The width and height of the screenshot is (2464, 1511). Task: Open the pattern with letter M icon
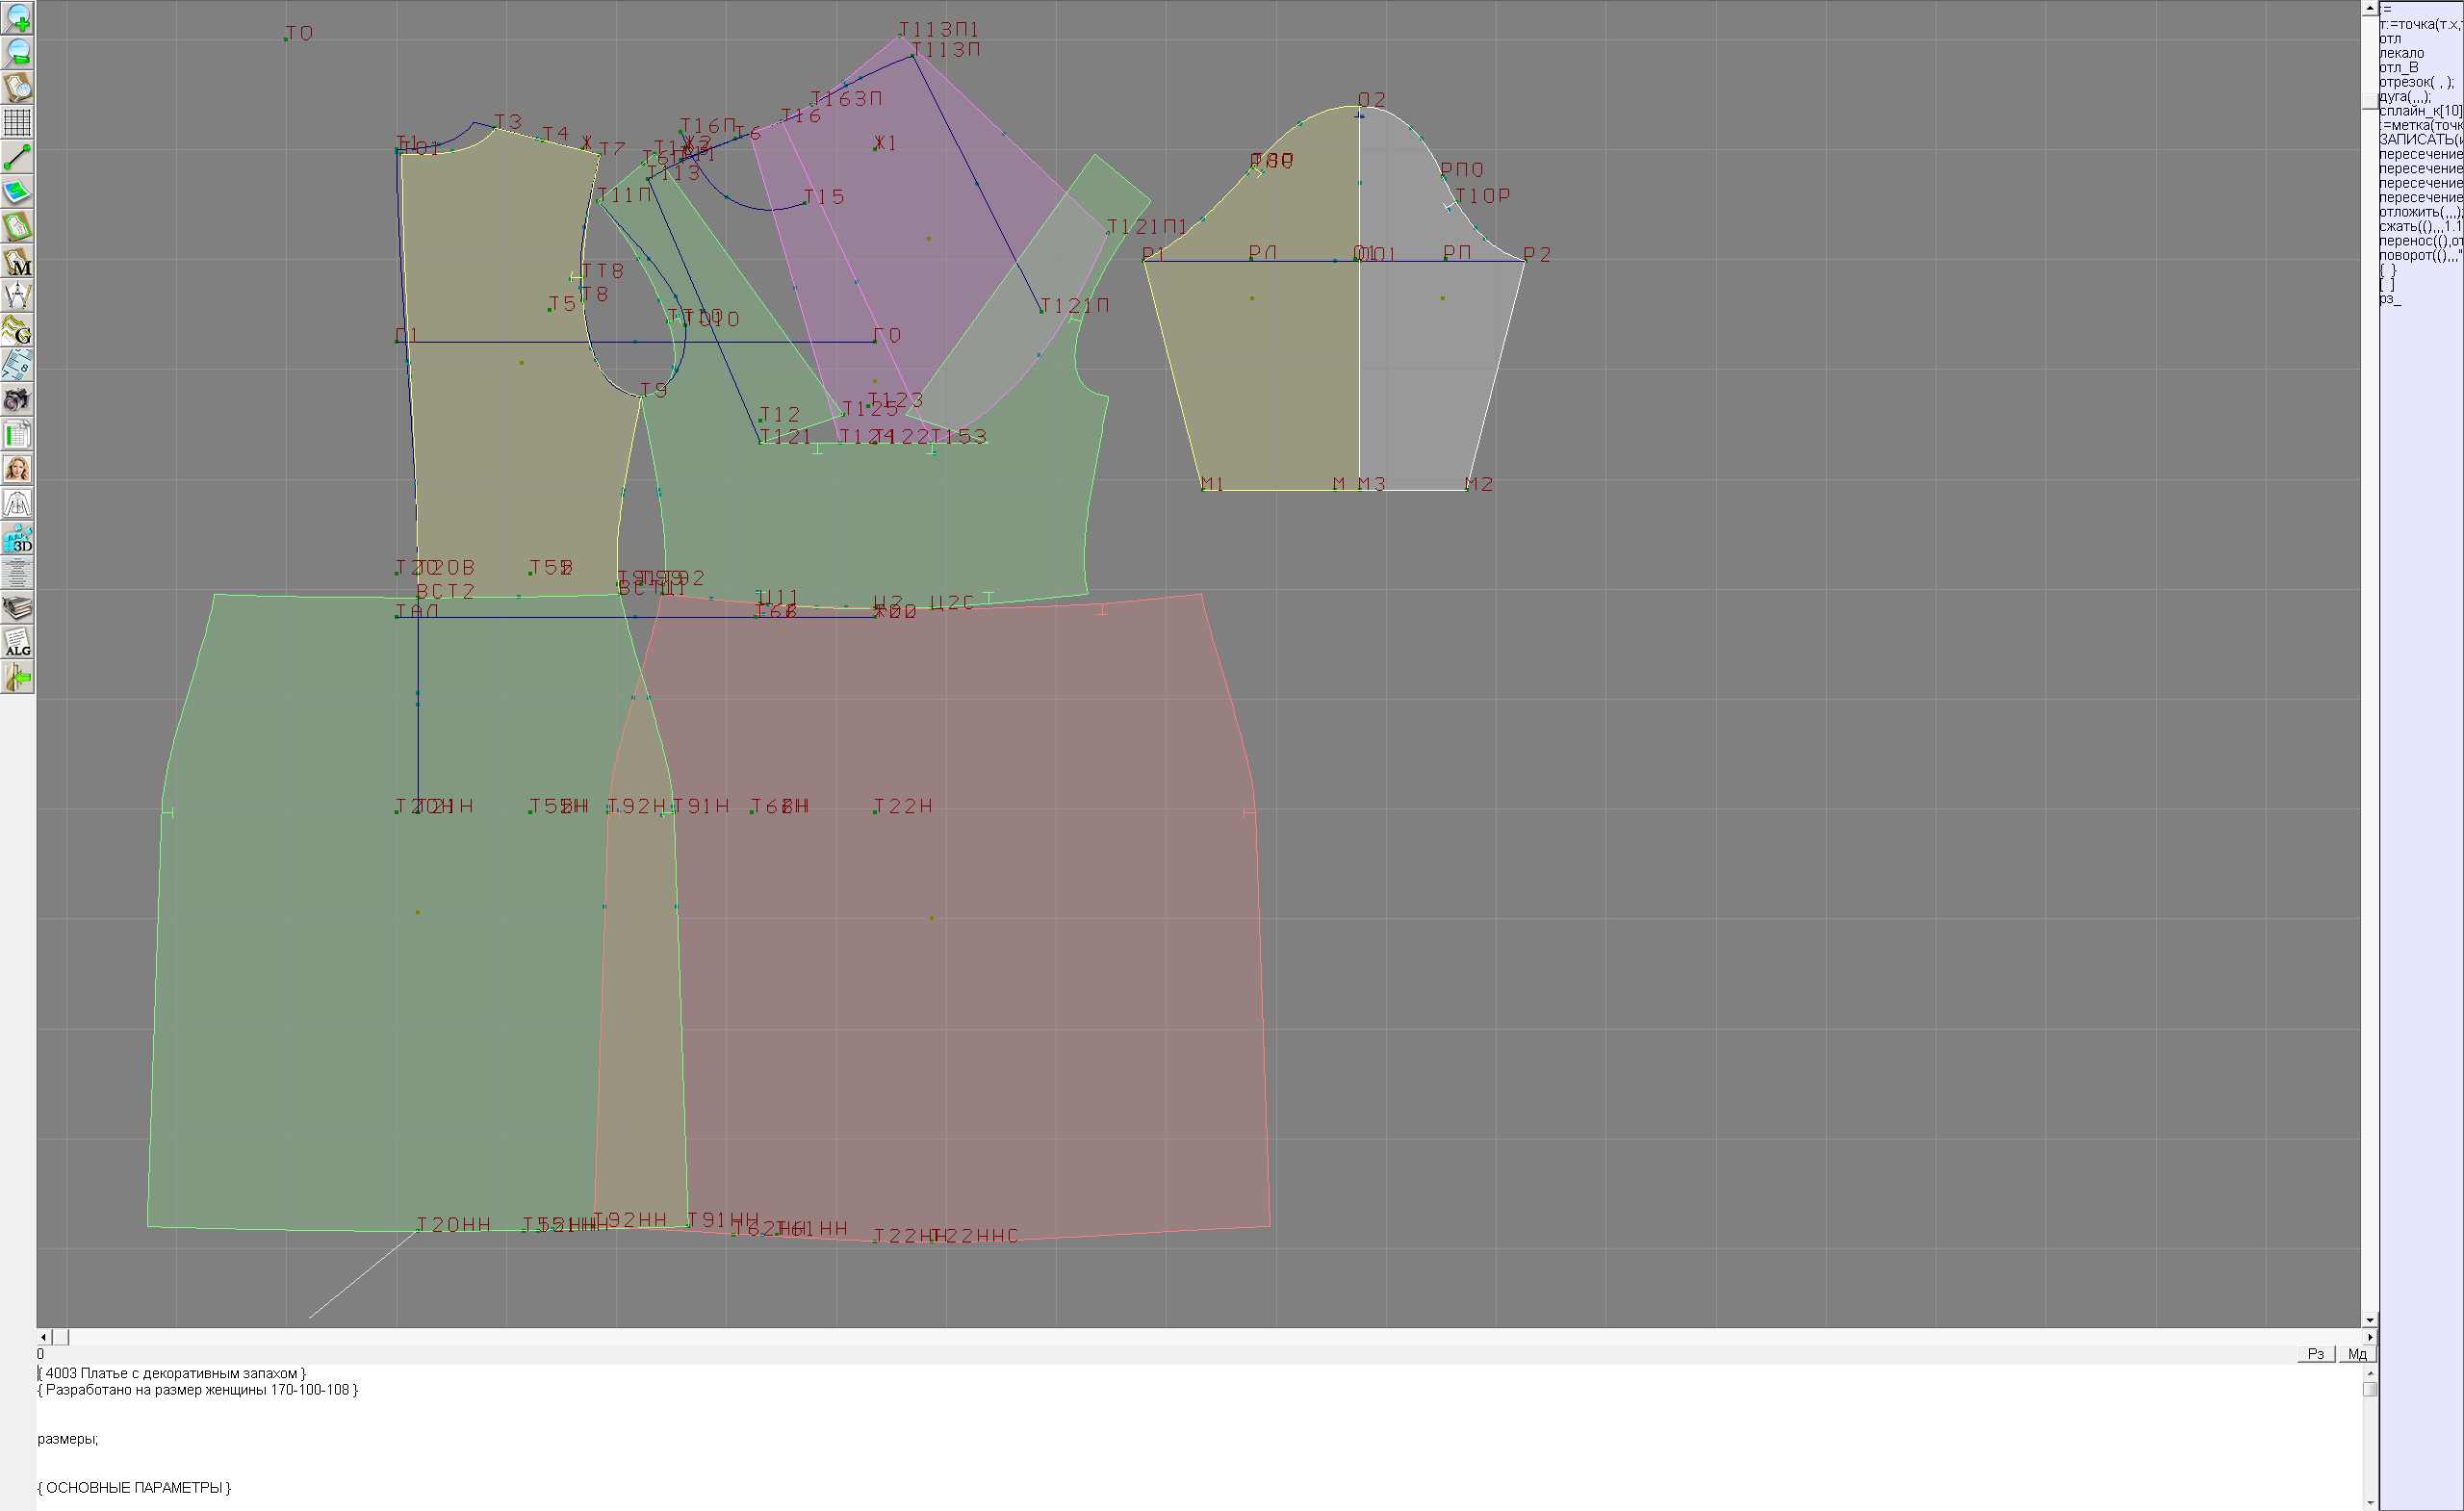coord(17,262)
